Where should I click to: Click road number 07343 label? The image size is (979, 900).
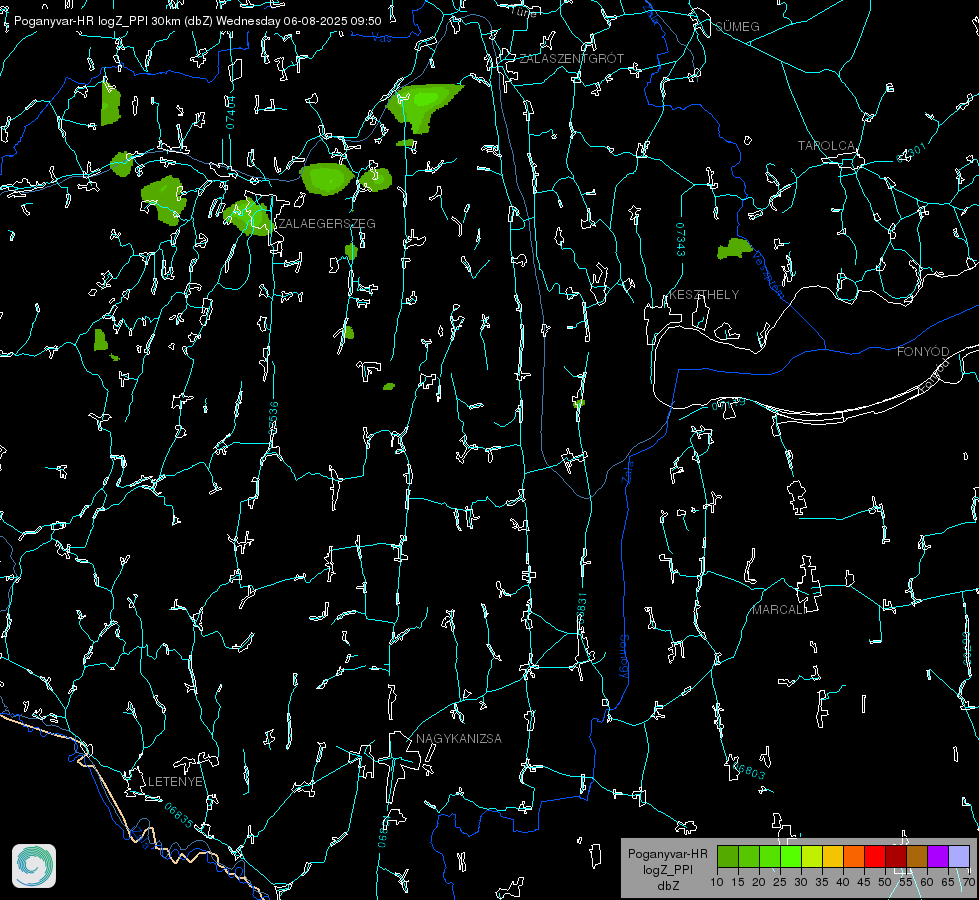[x=680, y=239]
